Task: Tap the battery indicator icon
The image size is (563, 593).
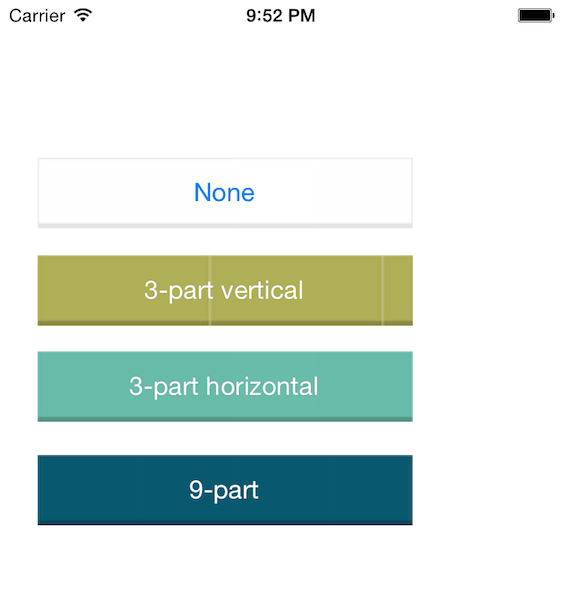Action: click(536, 16)
